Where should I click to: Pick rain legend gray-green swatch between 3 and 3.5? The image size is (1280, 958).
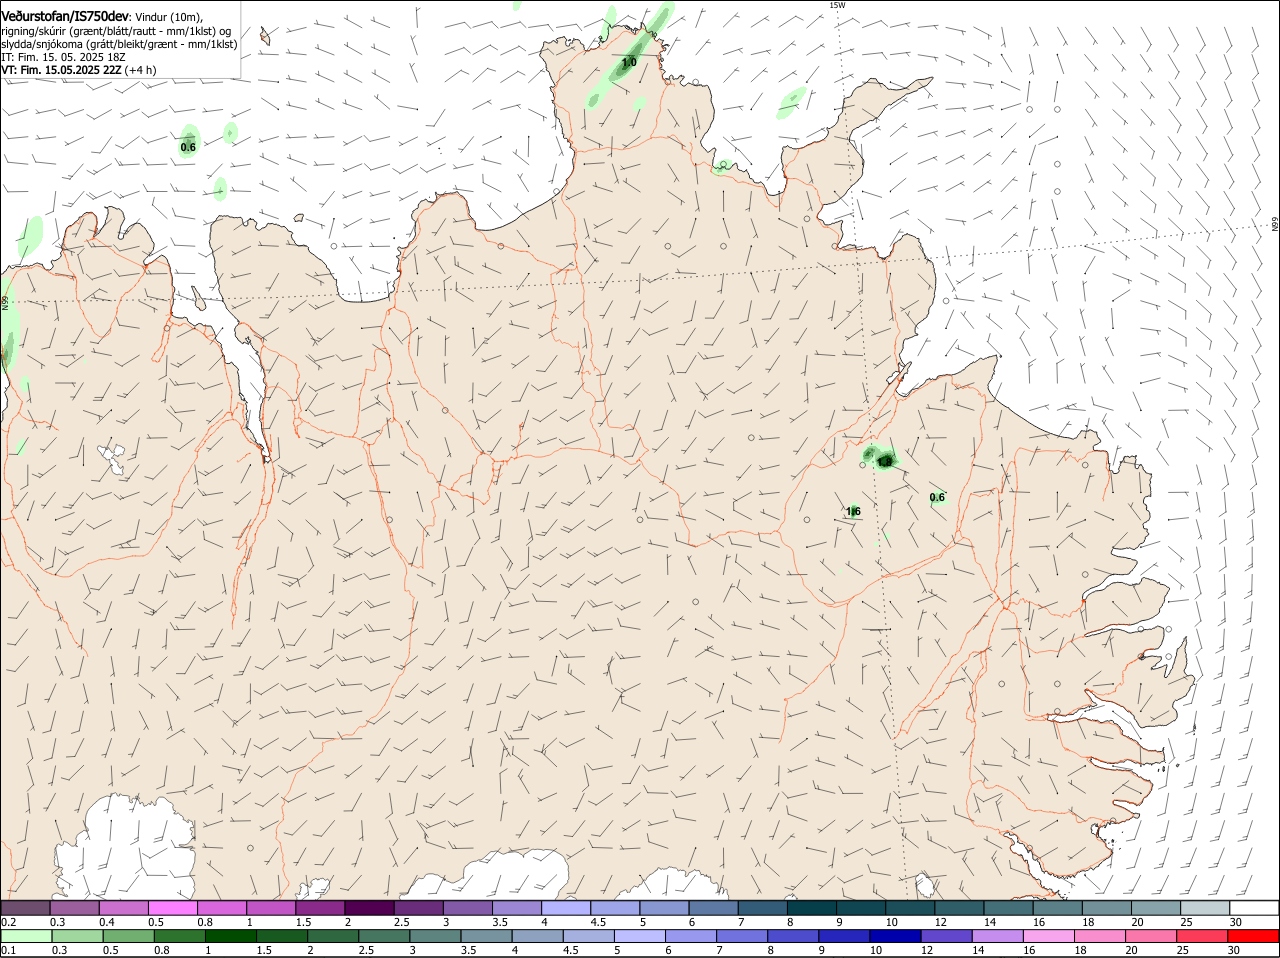[435, 936]
